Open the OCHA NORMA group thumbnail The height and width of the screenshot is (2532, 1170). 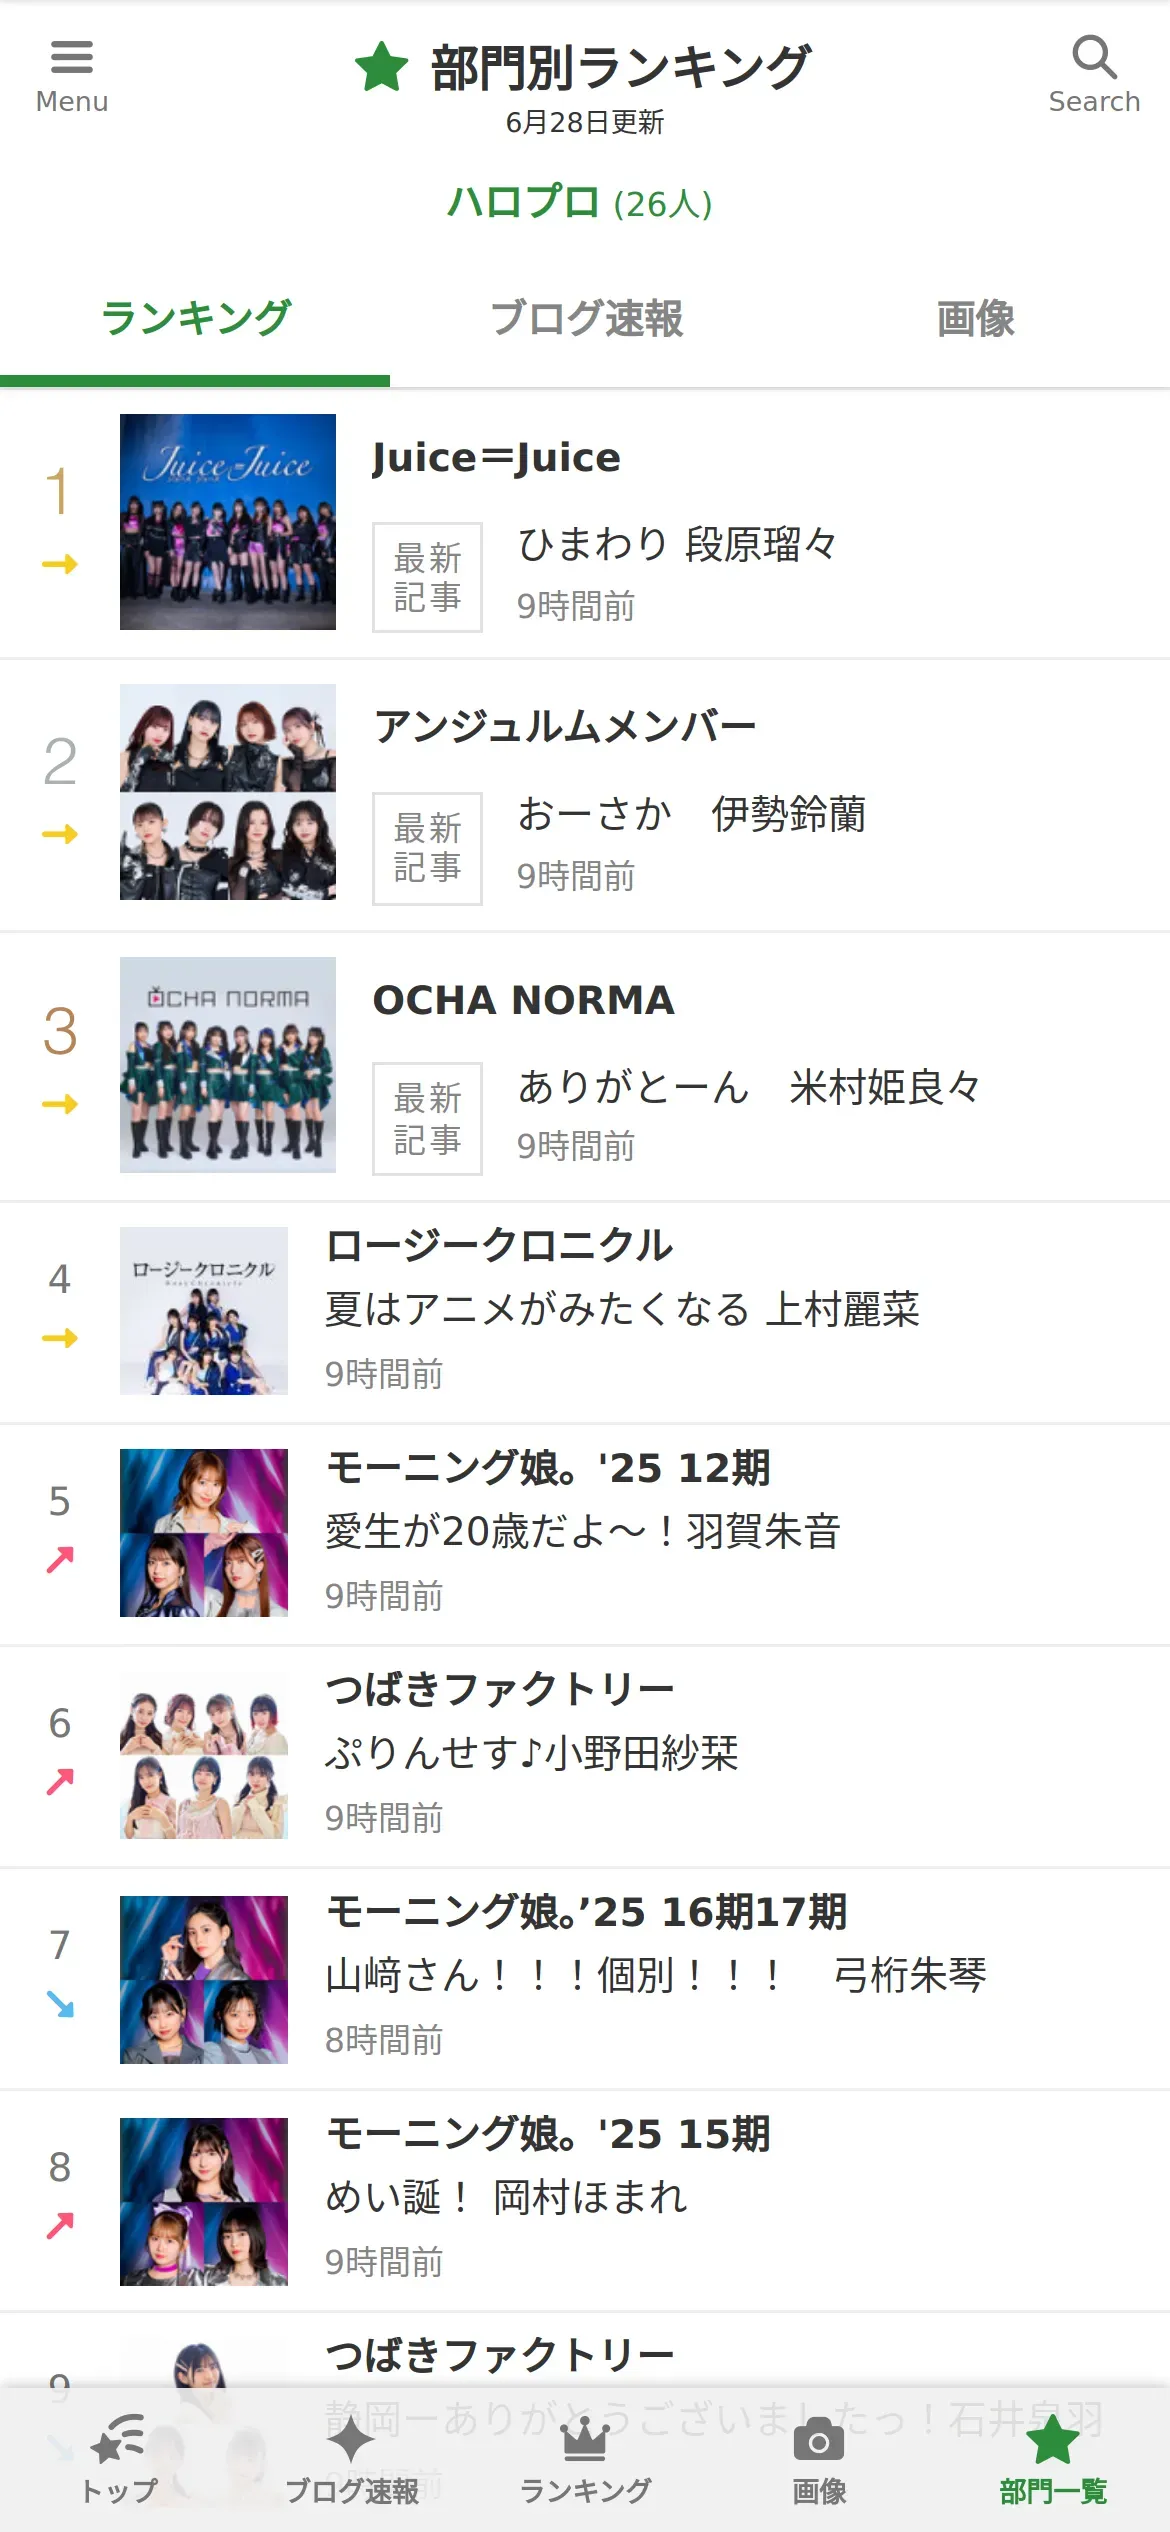click(x=228, y=1065)
